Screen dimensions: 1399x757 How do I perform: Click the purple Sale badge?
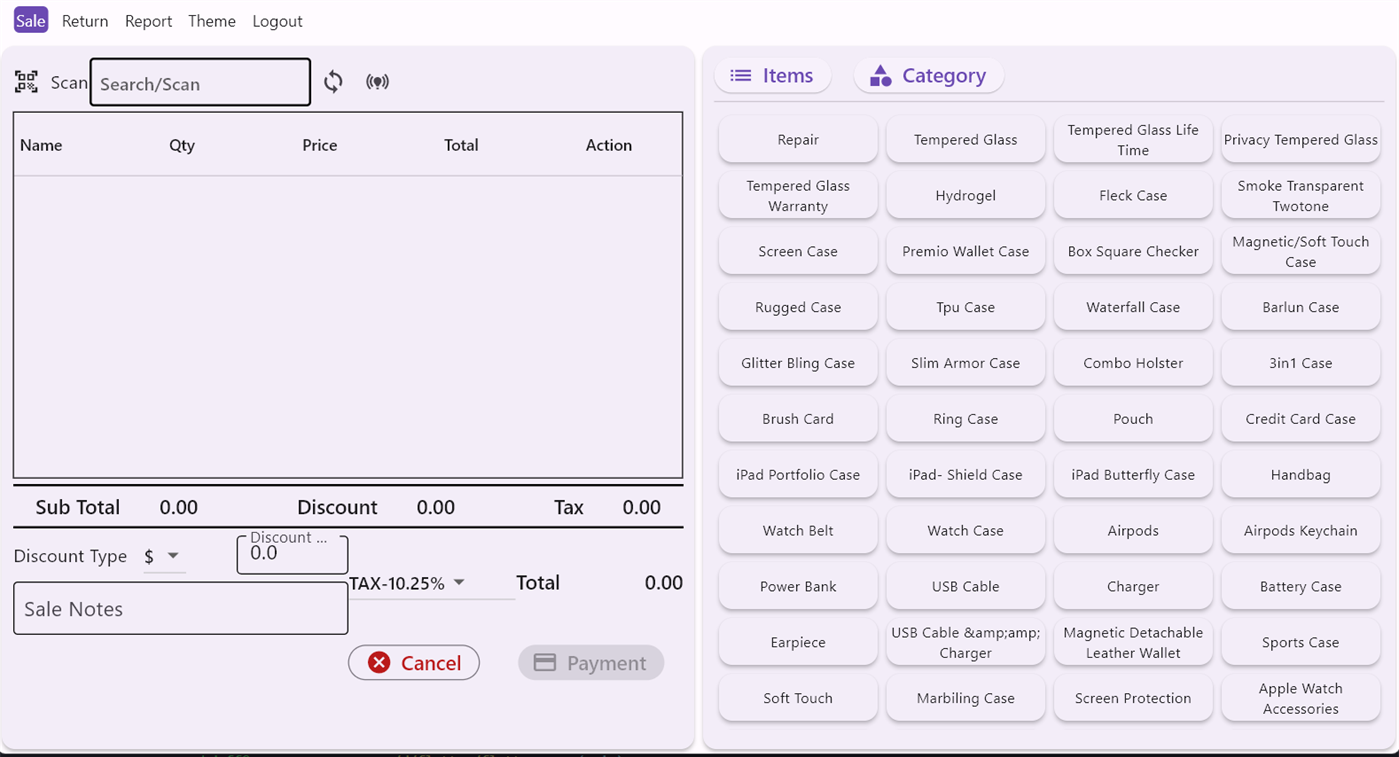tap(30, 20)
